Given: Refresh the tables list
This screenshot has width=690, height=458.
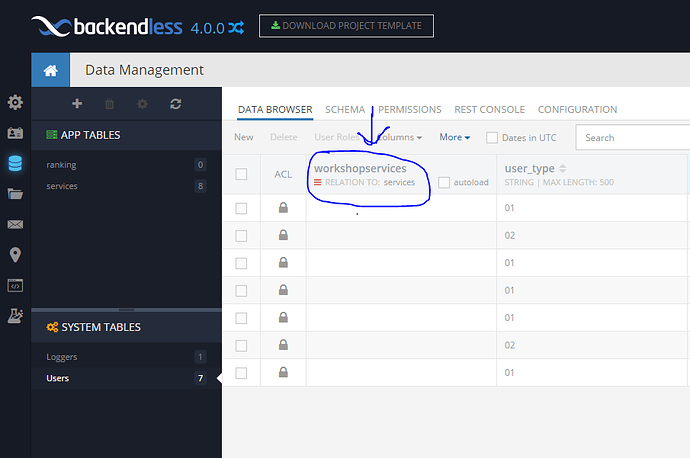Looking at the screenshot, I should click(176, 104).
